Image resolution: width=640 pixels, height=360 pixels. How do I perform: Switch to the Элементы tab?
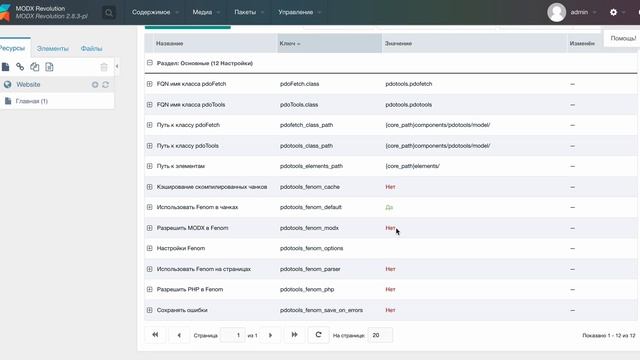[53, 48]
